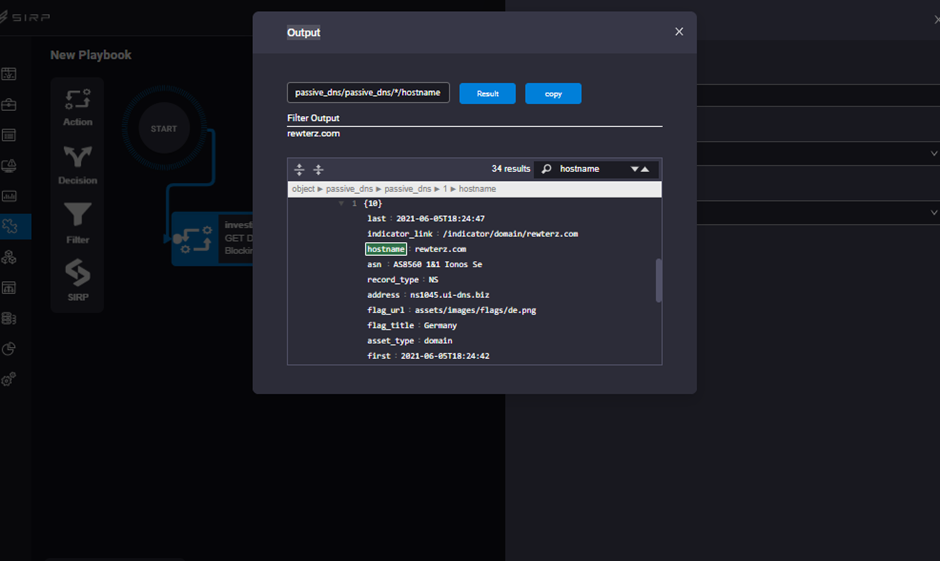Click the Result button

coord(487,94)
